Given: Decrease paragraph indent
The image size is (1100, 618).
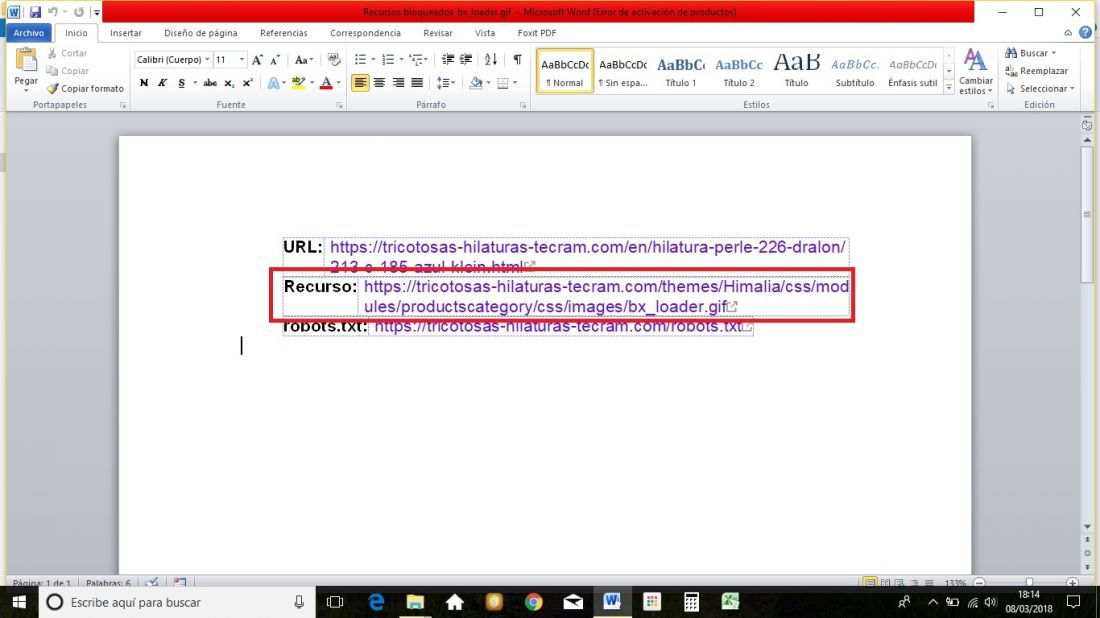Looking at the screenshot, I should pos(447,60).
